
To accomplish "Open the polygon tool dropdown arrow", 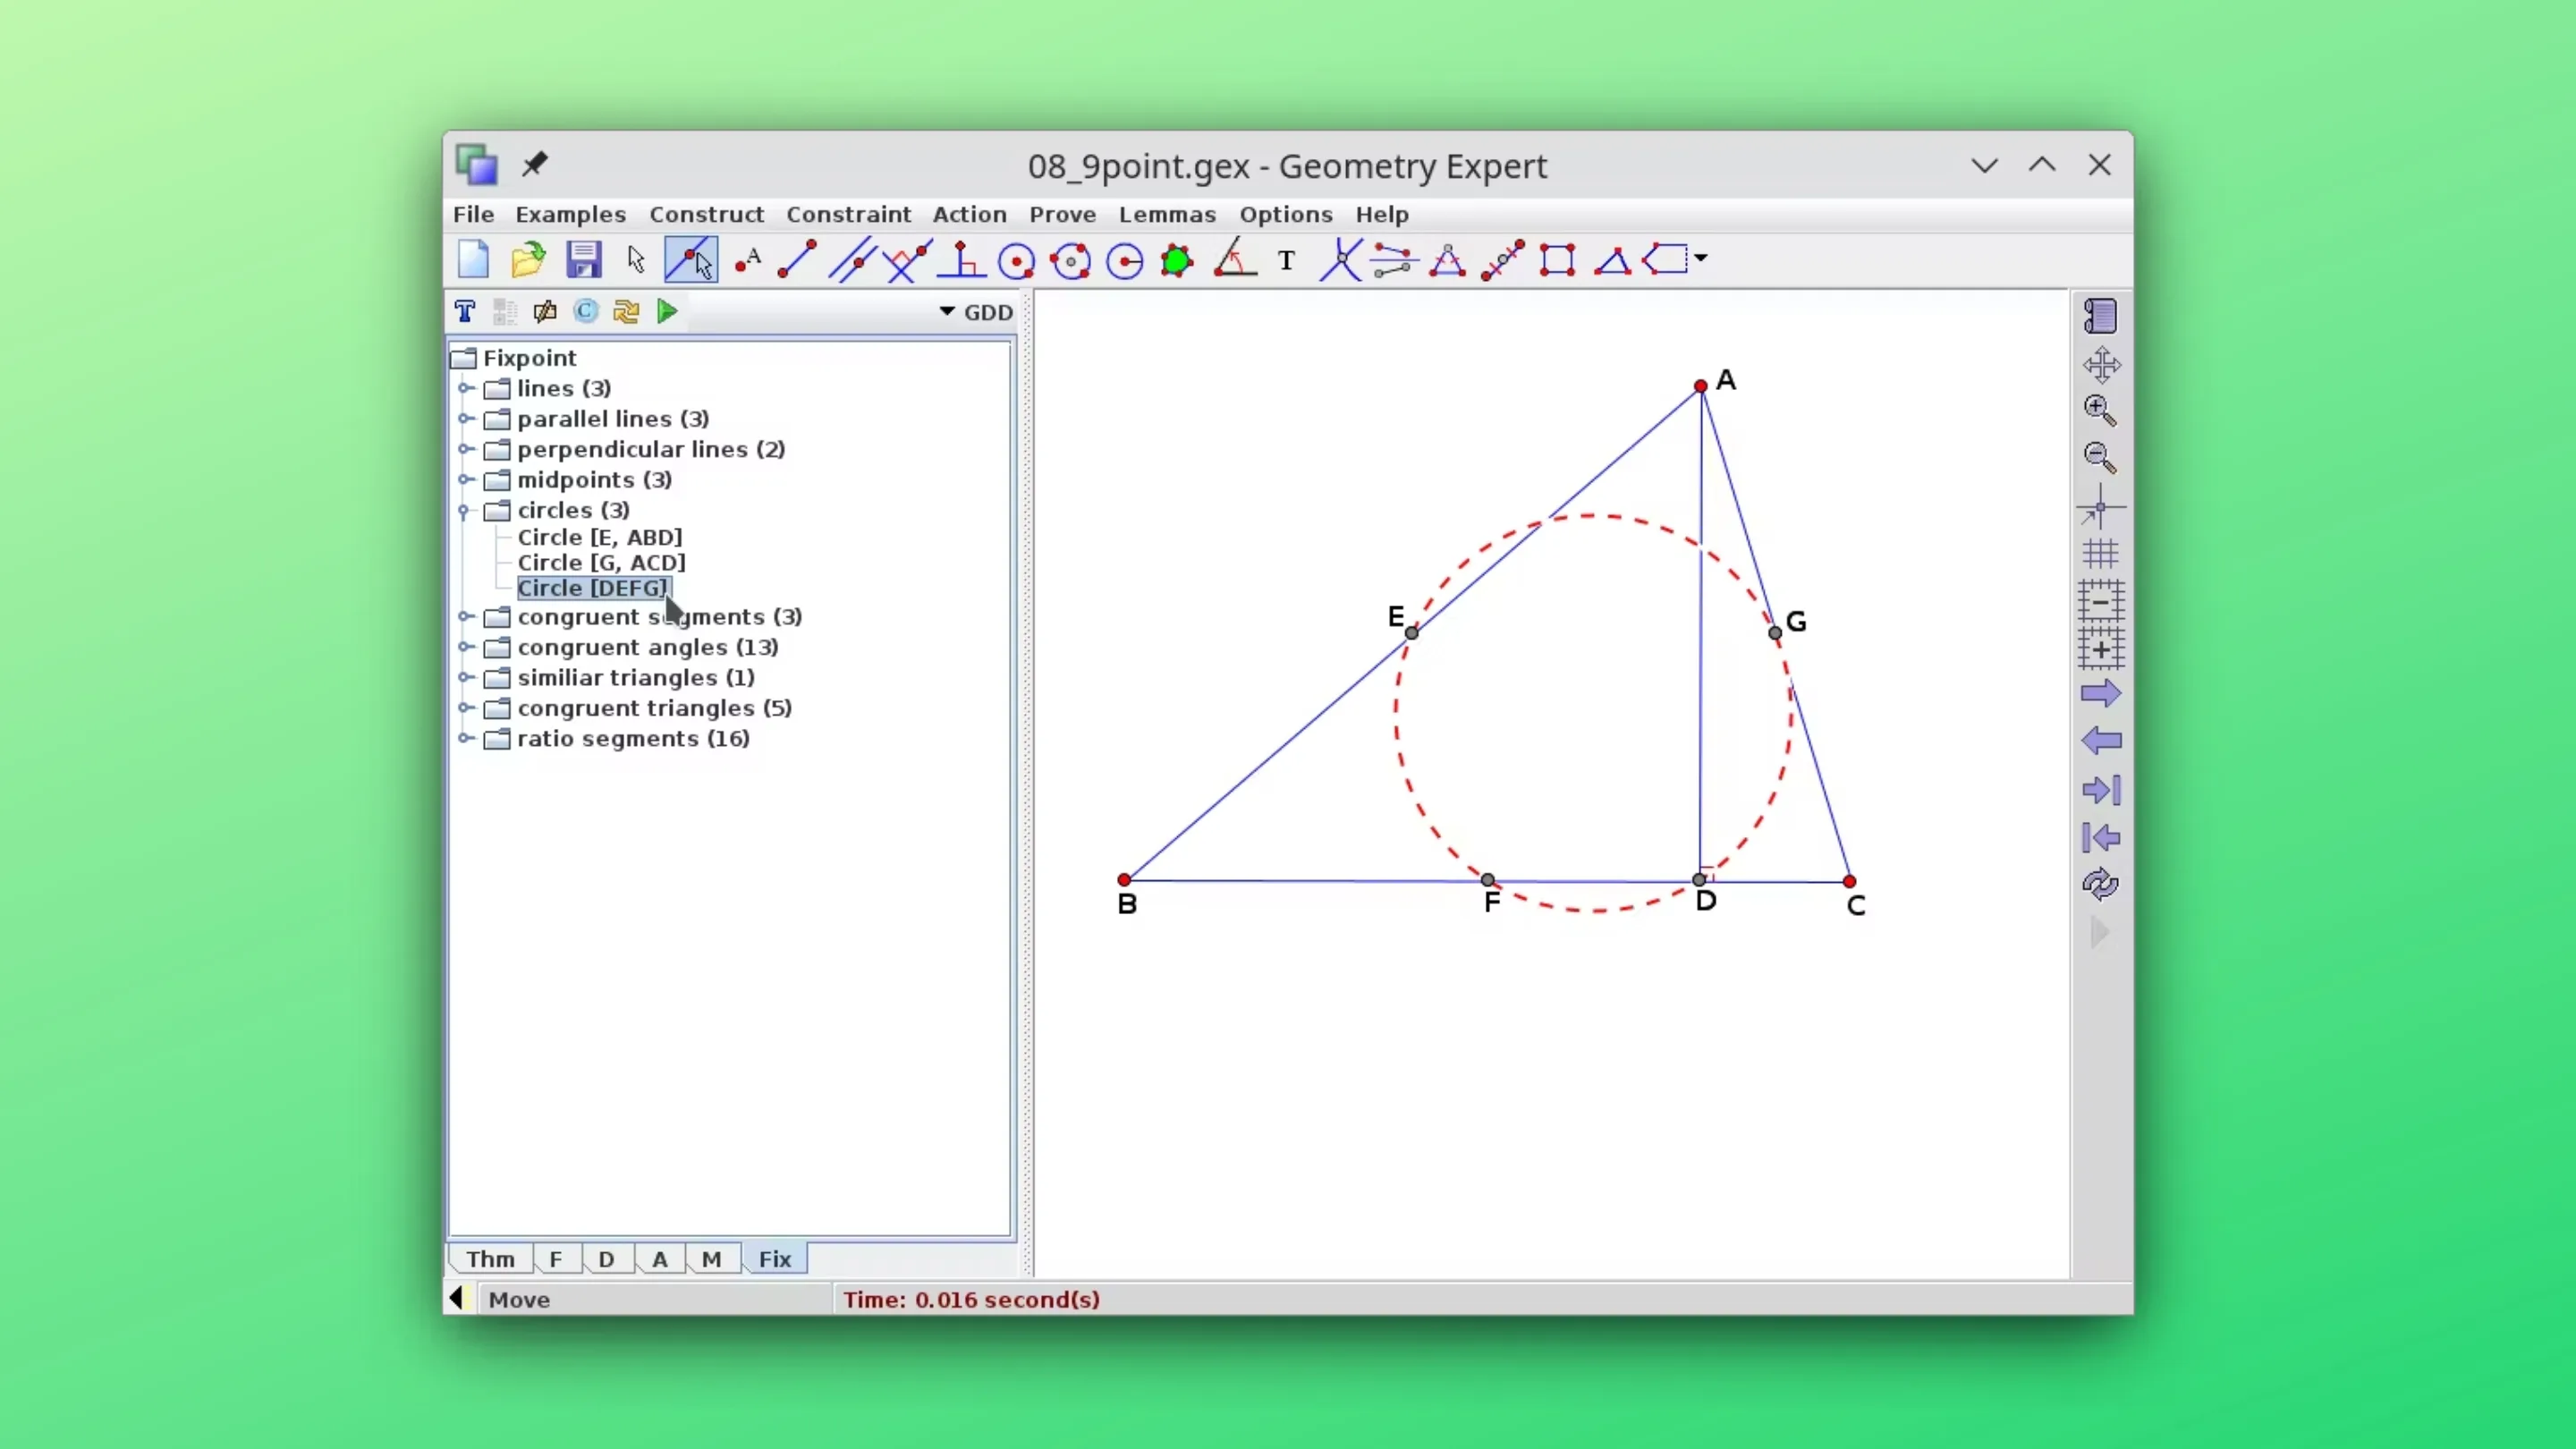I will tap(1700, 260).
